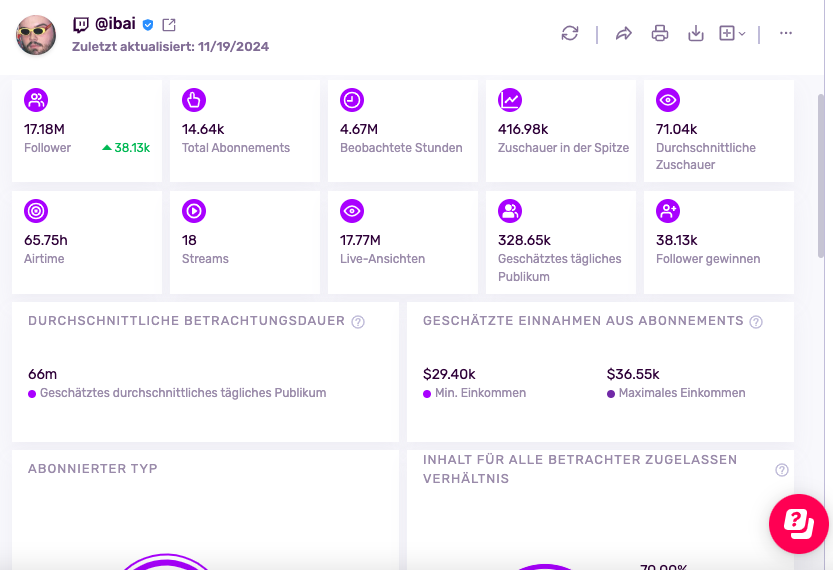833x570 pixels.
Task: Show help for Inhalt für alle Betrachter
Action: pyautogui.click(x=781, y=470)
